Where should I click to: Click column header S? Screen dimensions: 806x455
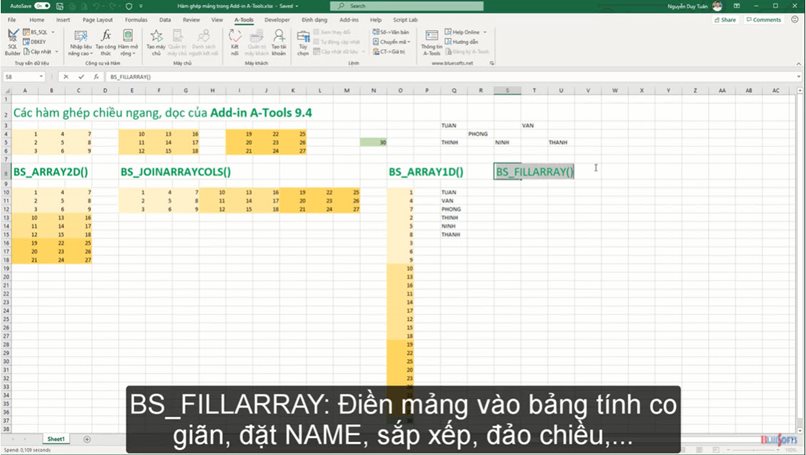click(x=507, y=90)
